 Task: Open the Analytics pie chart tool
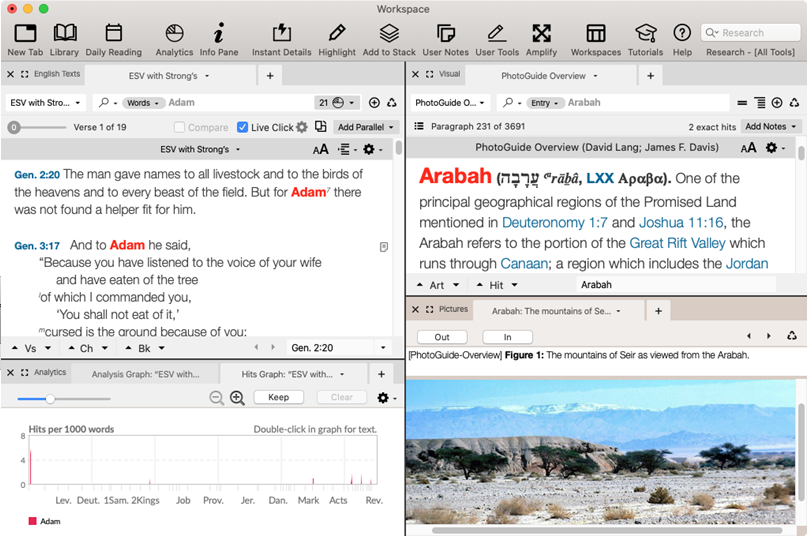174,34
